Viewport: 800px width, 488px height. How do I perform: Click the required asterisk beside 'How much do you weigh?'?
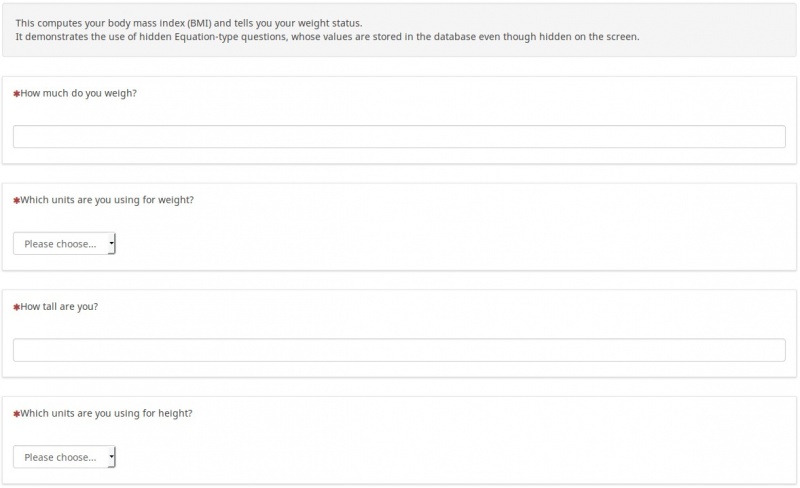click(16, 93)
